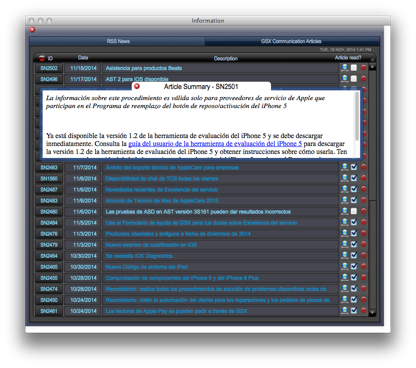Click the red remove icon for SN2496
This screenshot has height=368, width=416.
point(363,79)
